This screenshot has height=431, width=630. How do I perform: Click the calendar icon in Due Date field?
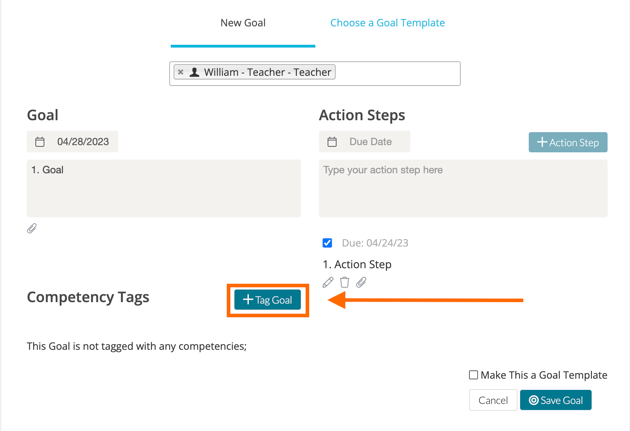(332, 142)
